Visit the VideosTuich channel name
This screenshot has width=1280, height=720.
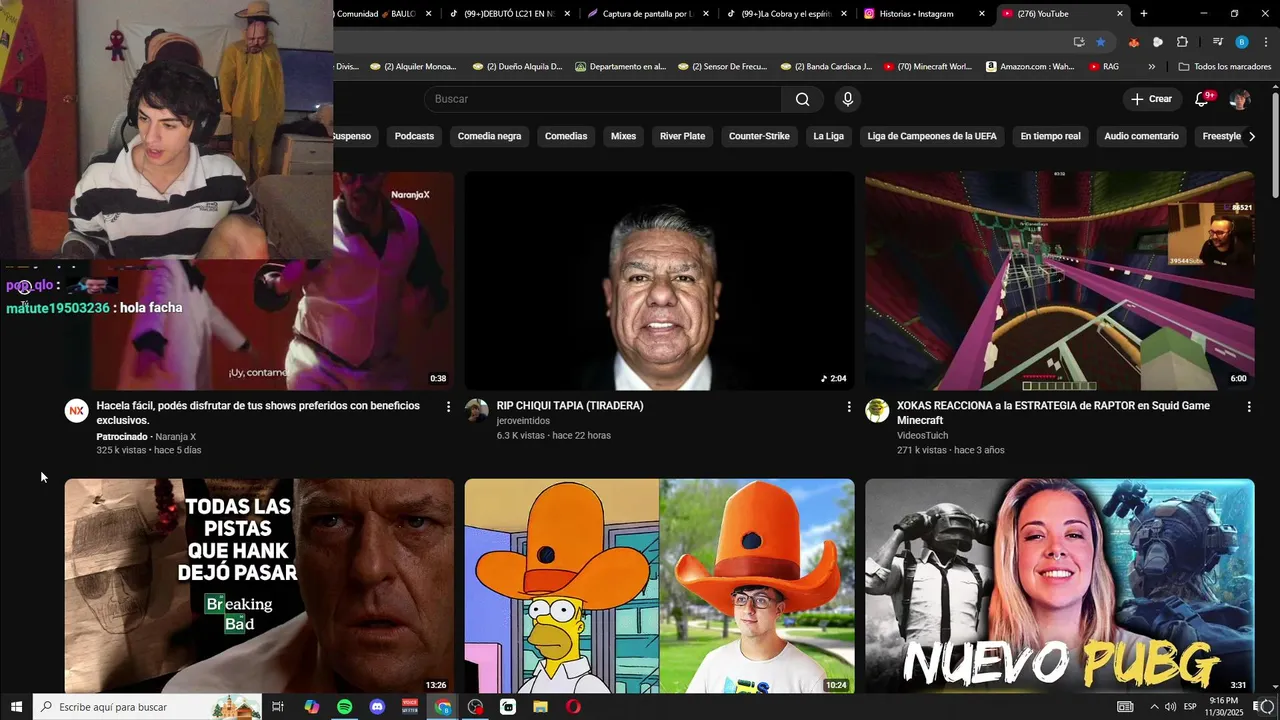(922, 436)
